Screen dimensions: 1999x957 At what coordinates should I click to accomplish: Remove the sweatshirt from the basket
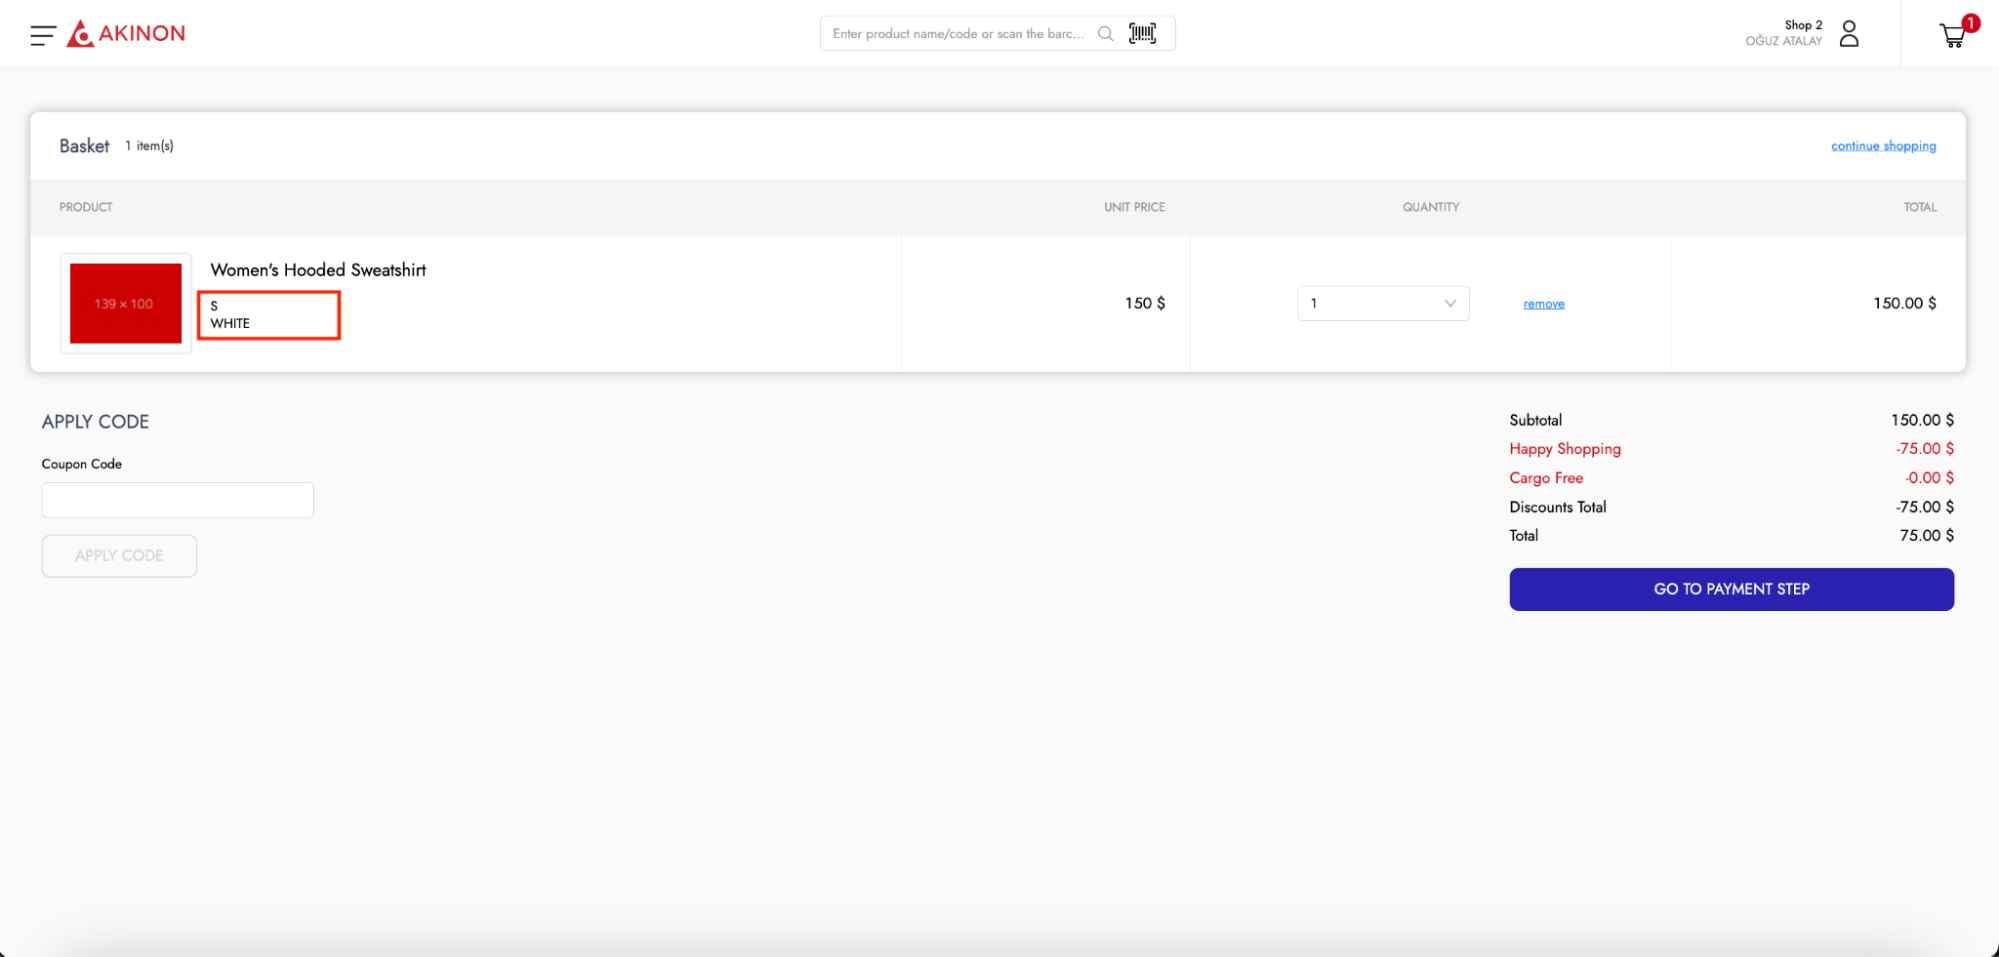pos(1543,304)
